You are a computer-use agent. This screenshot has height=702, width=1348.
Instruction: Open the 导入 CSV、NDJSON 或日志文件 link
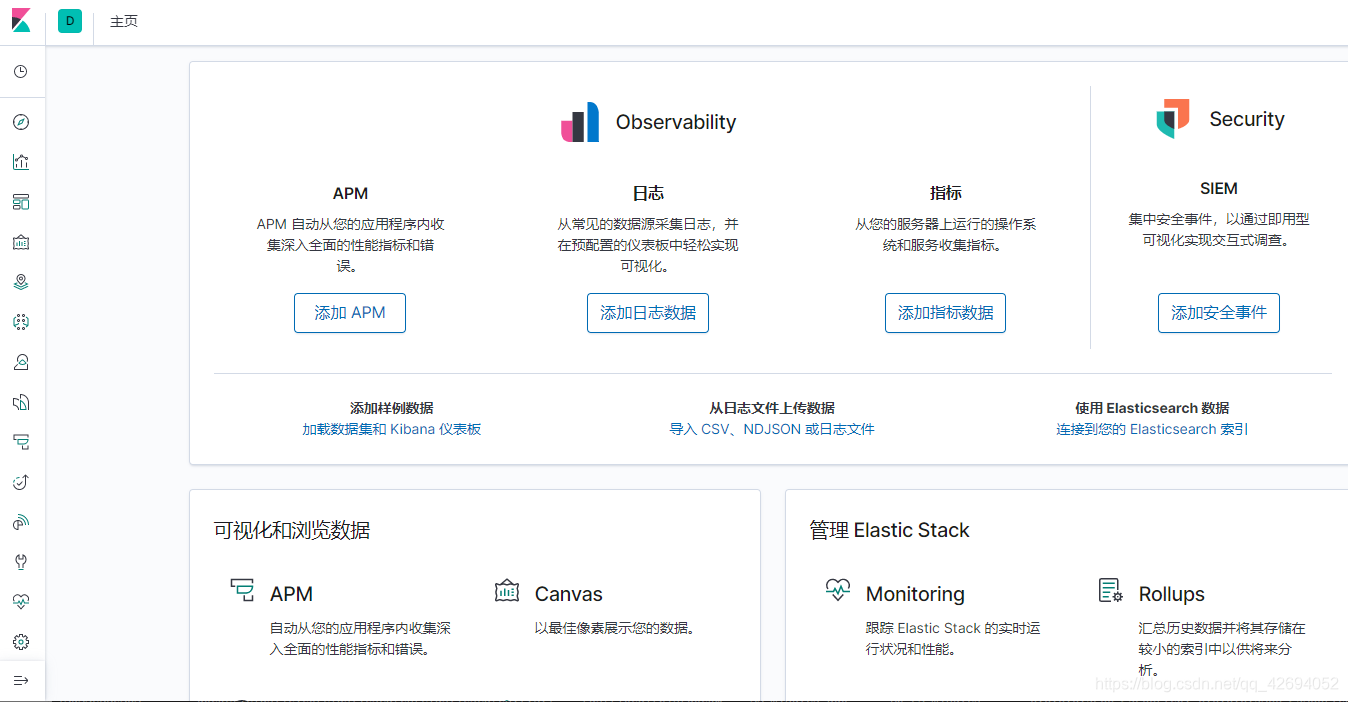772,429
